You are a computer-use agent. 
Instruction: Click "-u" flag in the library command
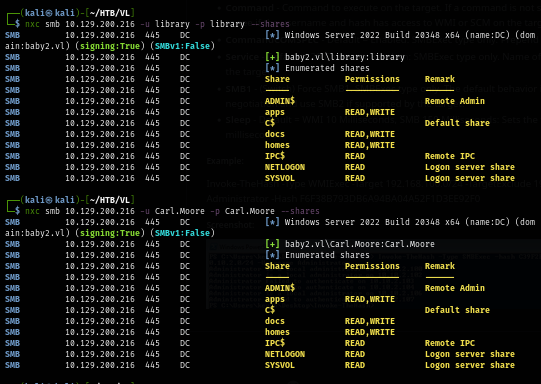(145, 24)
